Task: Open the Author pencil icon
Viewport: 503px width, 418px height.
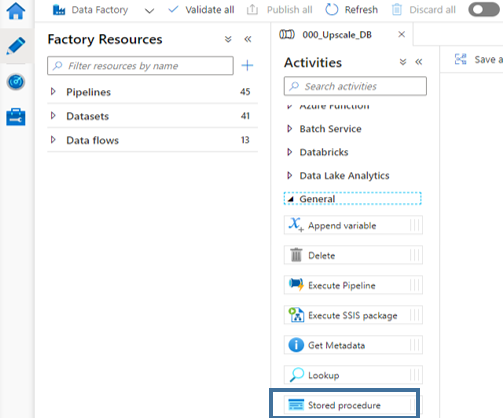Action: [x=16, y=46]
